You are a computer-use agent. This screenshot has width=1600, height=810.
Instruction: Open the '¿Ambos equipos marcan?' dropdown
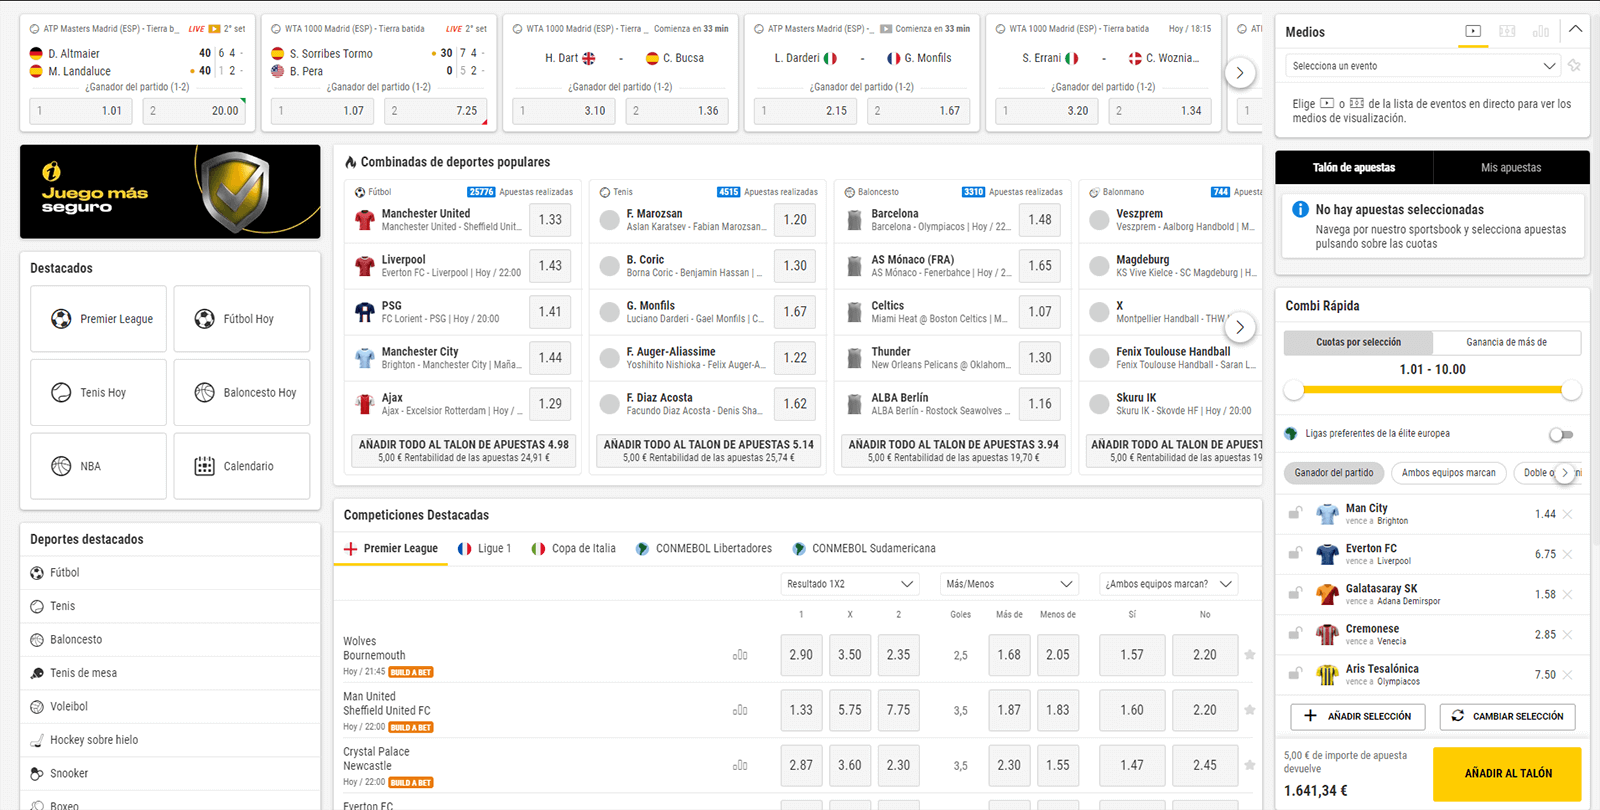(x=1168, y=584)
